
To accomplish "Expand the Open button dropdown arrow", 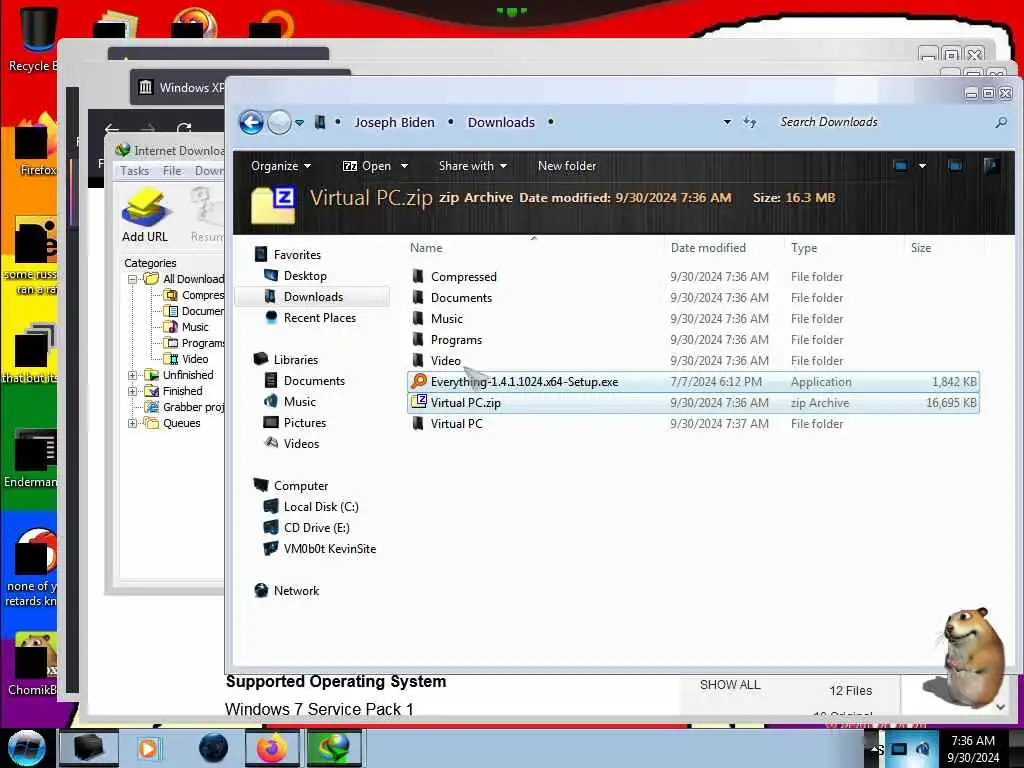I will point(404,166).
